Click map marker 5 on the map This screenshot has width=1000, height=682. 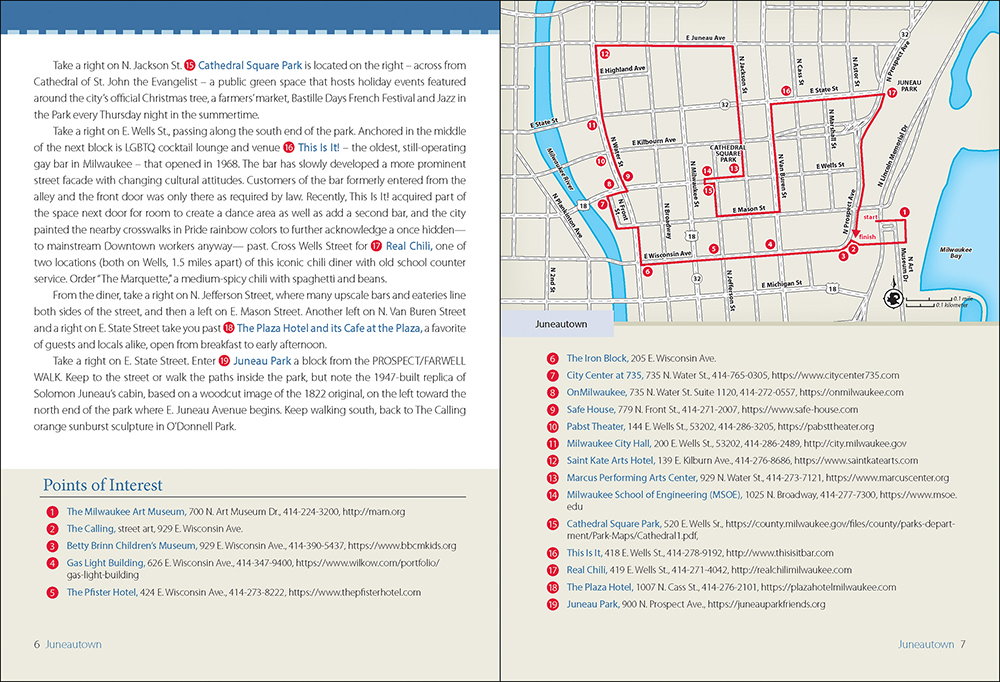714,249
